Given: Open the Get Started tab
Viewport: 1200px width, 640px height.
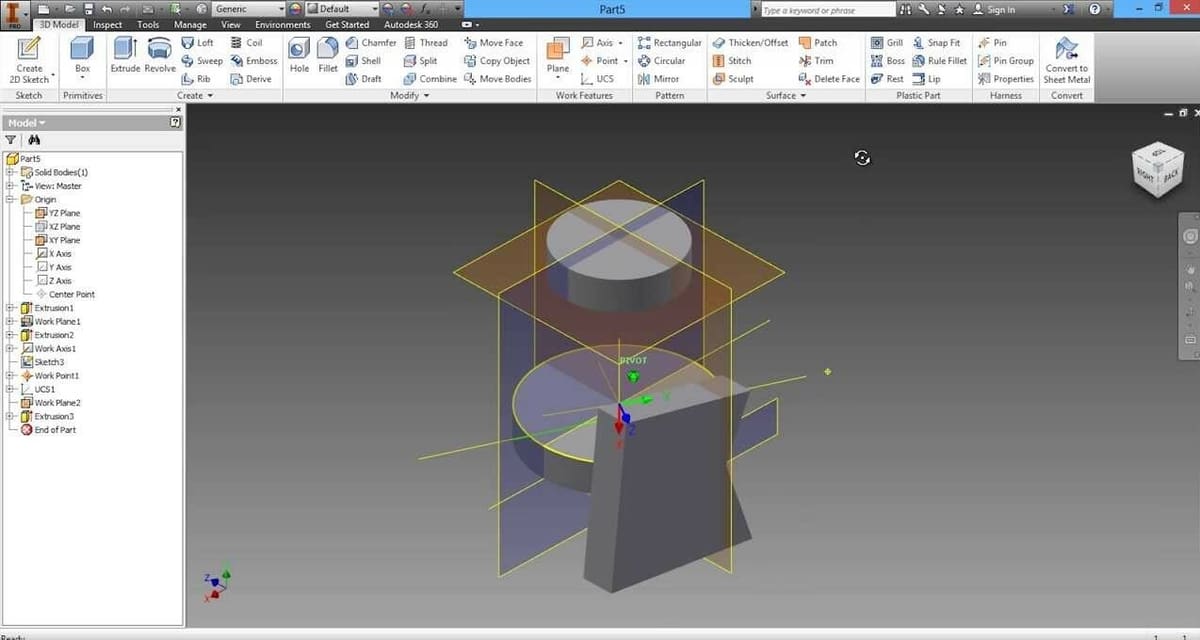Looking at the screenshot, I should point(348,24).
